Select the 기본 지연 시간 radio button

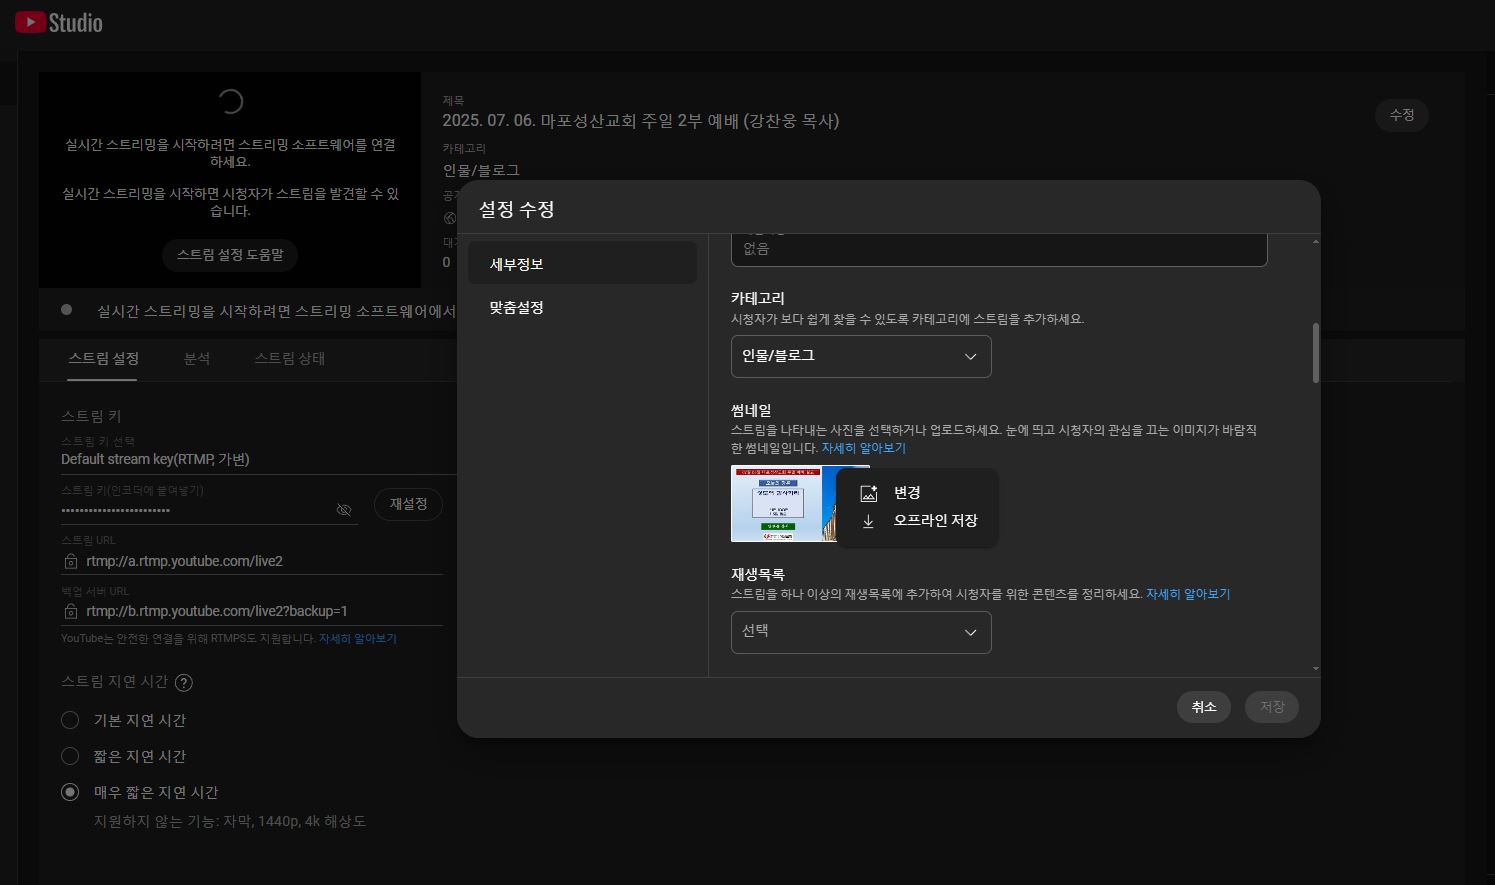click(70, 720)
